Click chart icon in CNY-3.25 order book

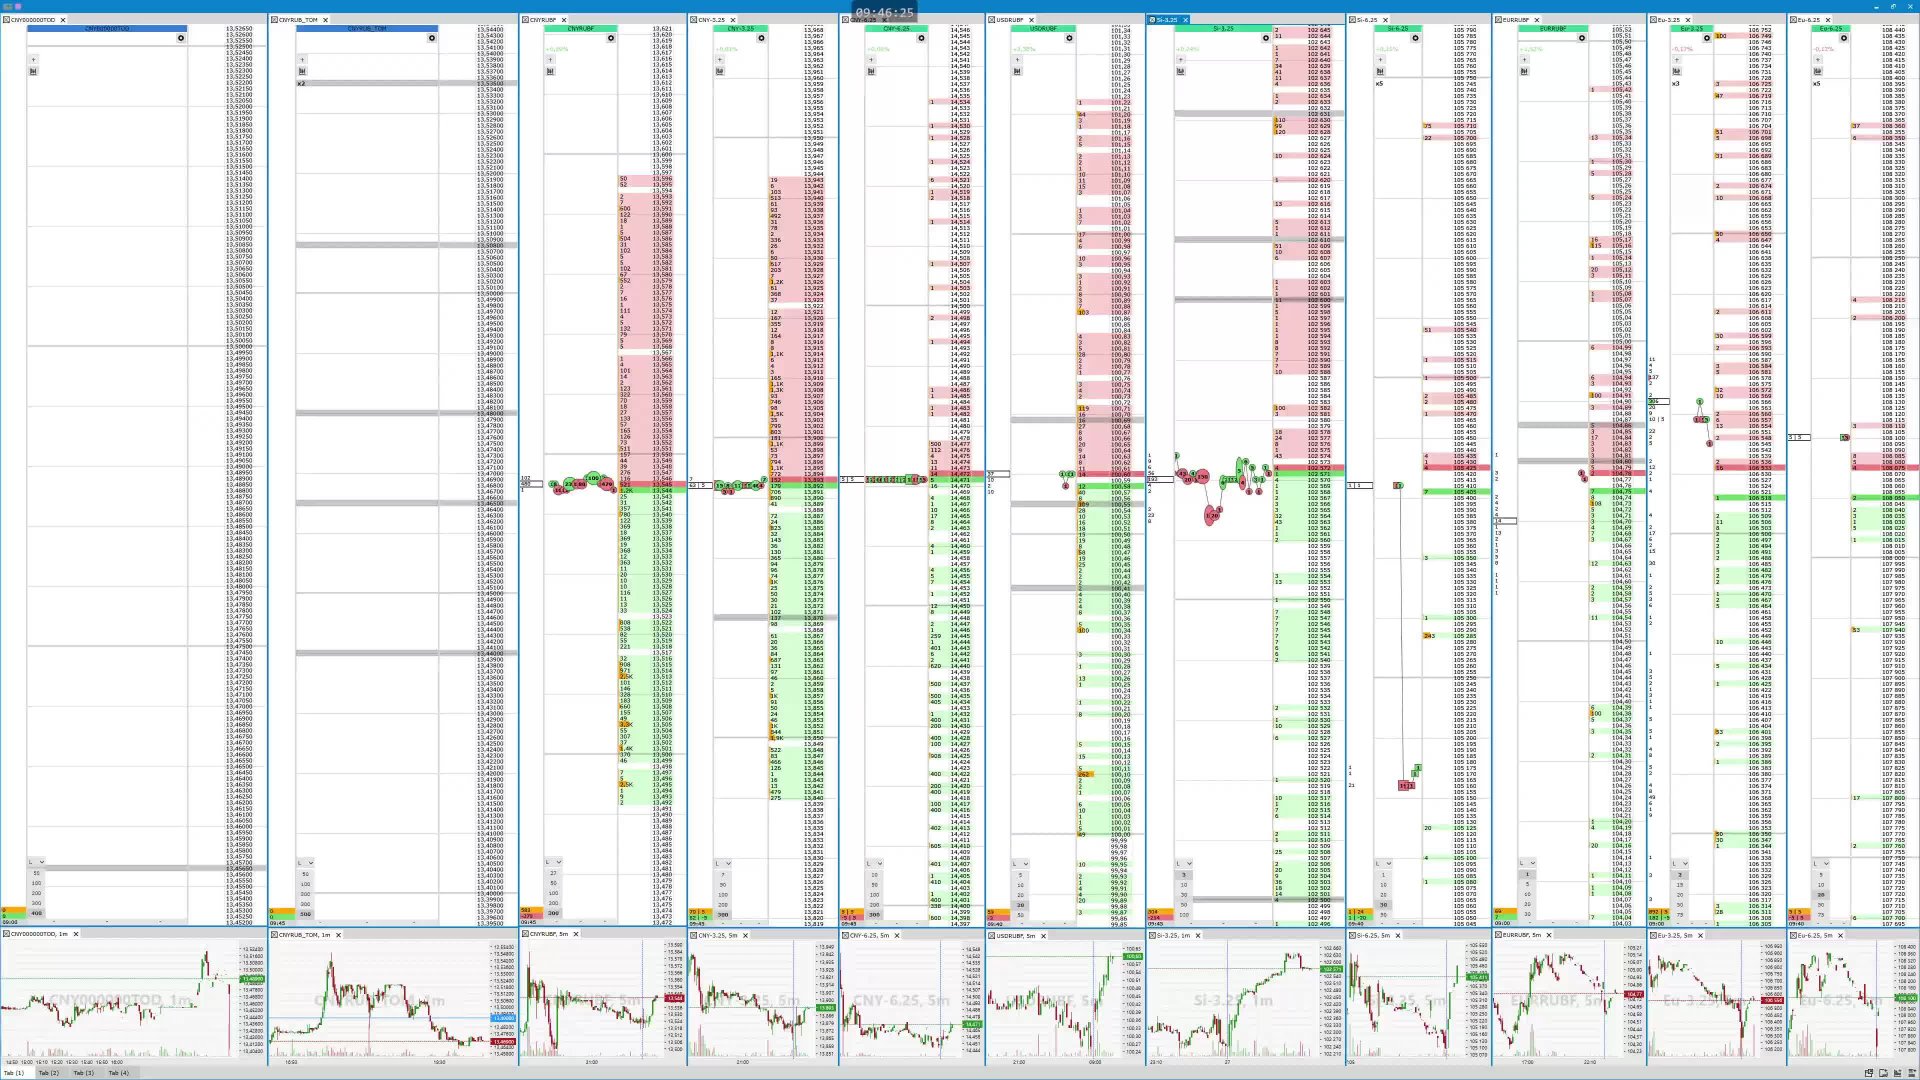click(720, 71)
